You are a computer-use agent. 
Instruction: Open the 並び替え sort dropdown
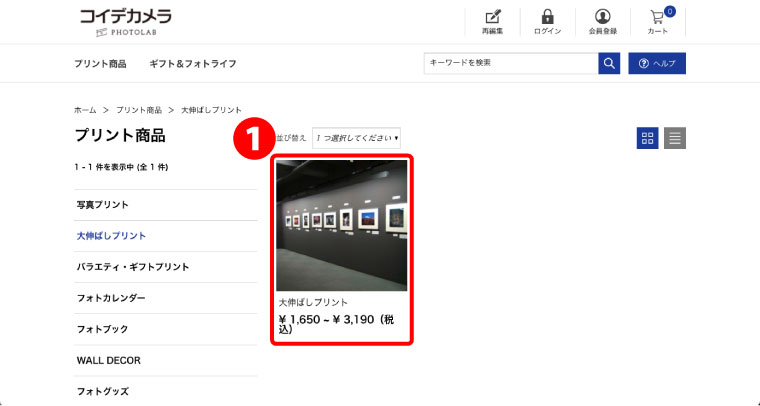[356, 138]
